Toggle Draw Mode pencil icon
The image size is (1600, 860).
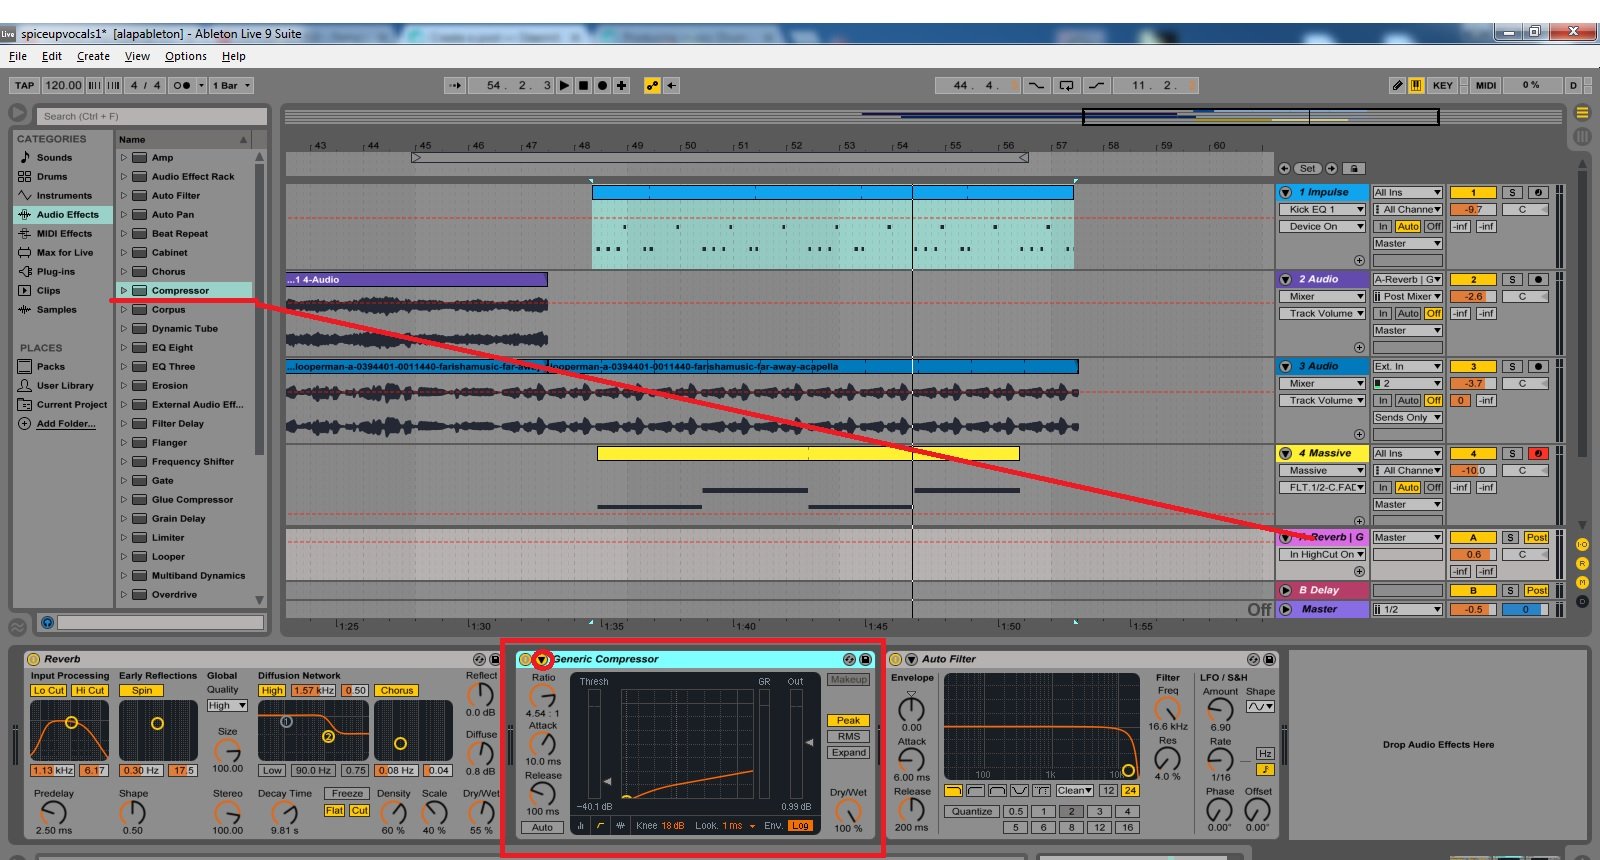click(x=1398, y=86)
